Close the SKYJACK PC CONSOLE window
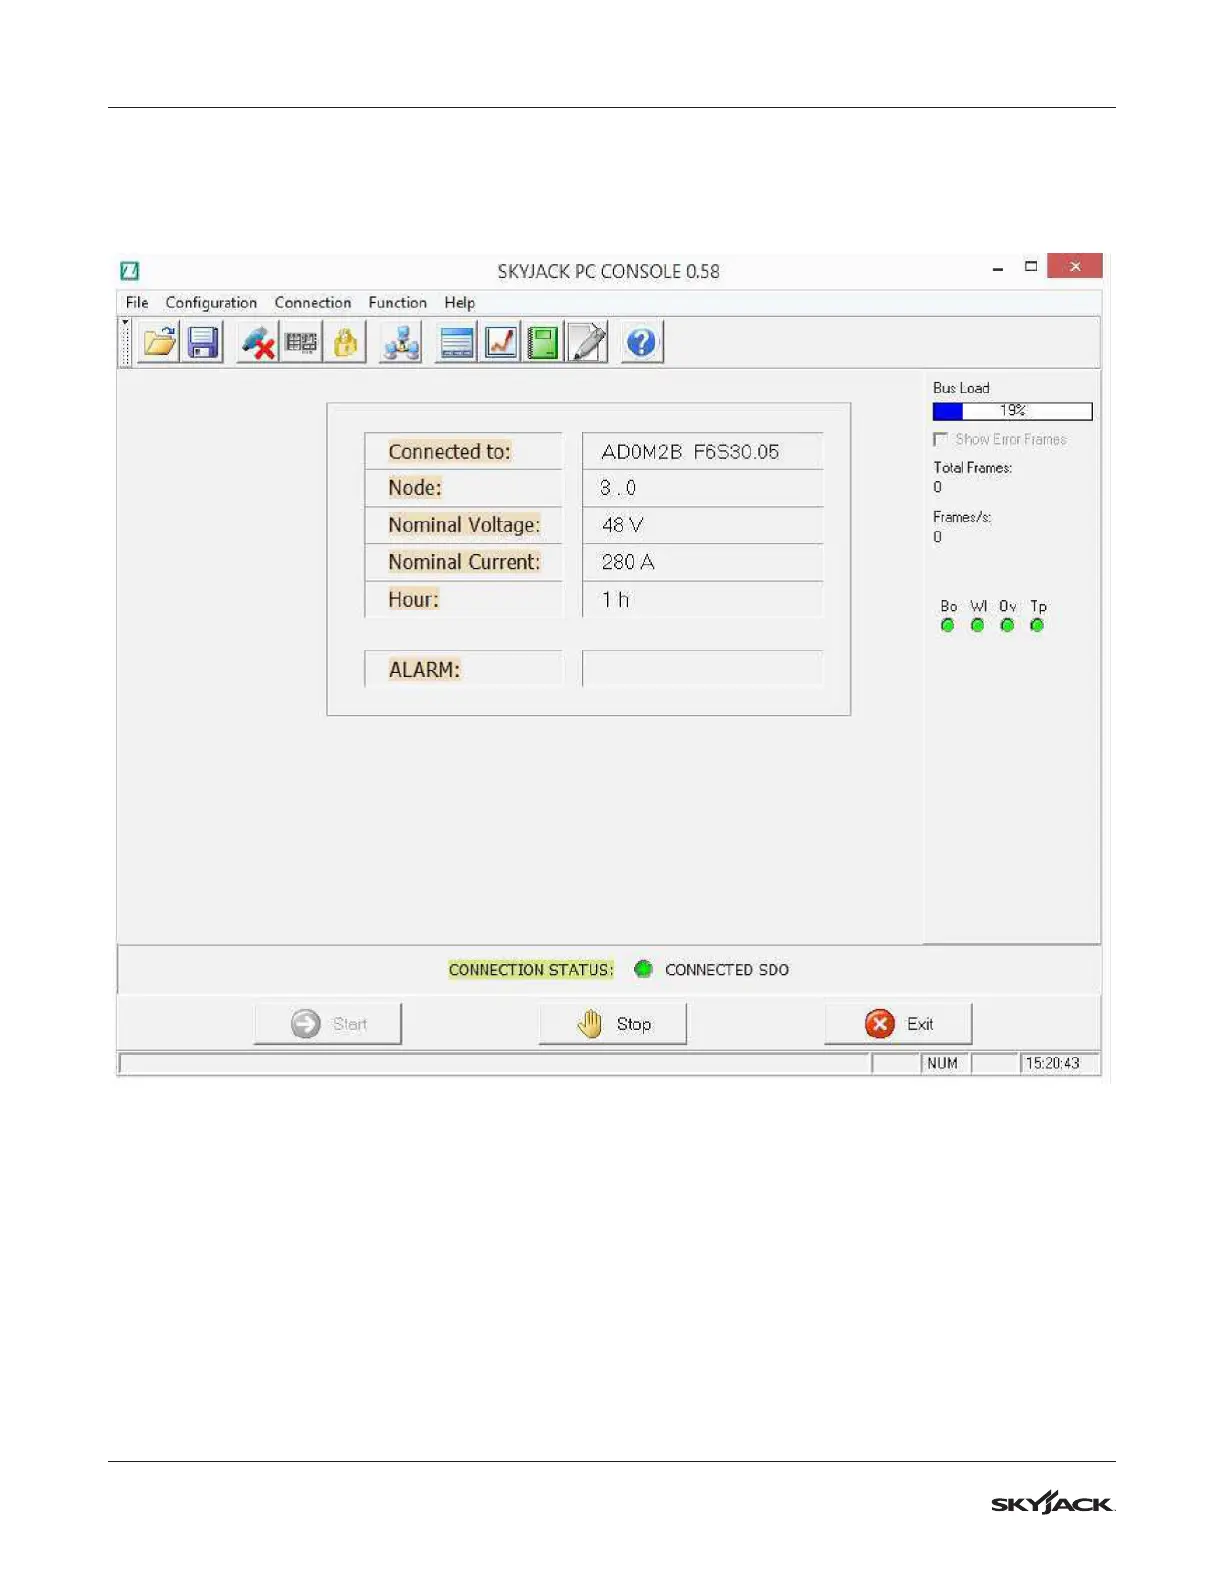This screenshot has width=1224, height=1584. click(1075, 266)
